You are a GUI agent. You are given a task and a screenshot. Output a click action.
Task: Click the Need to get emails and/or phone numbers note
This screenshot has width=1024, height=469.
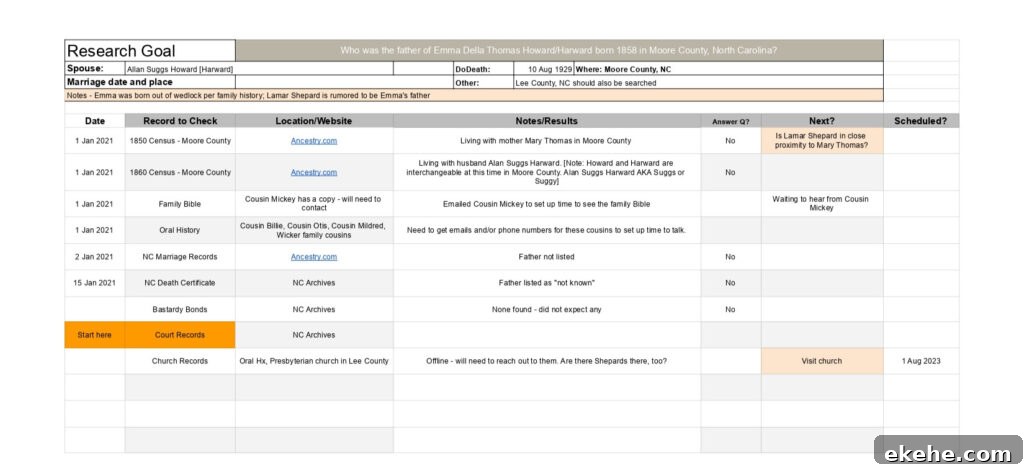pos(547,230)
